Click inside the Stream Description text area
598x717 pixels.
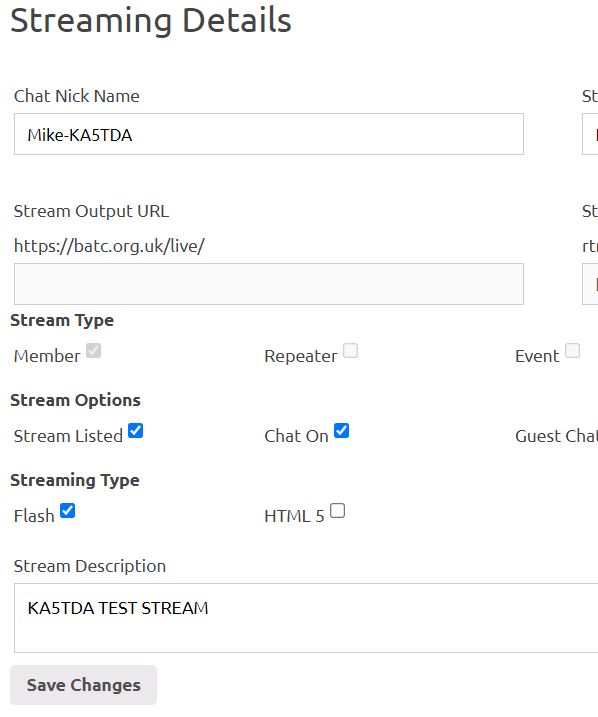306,618
